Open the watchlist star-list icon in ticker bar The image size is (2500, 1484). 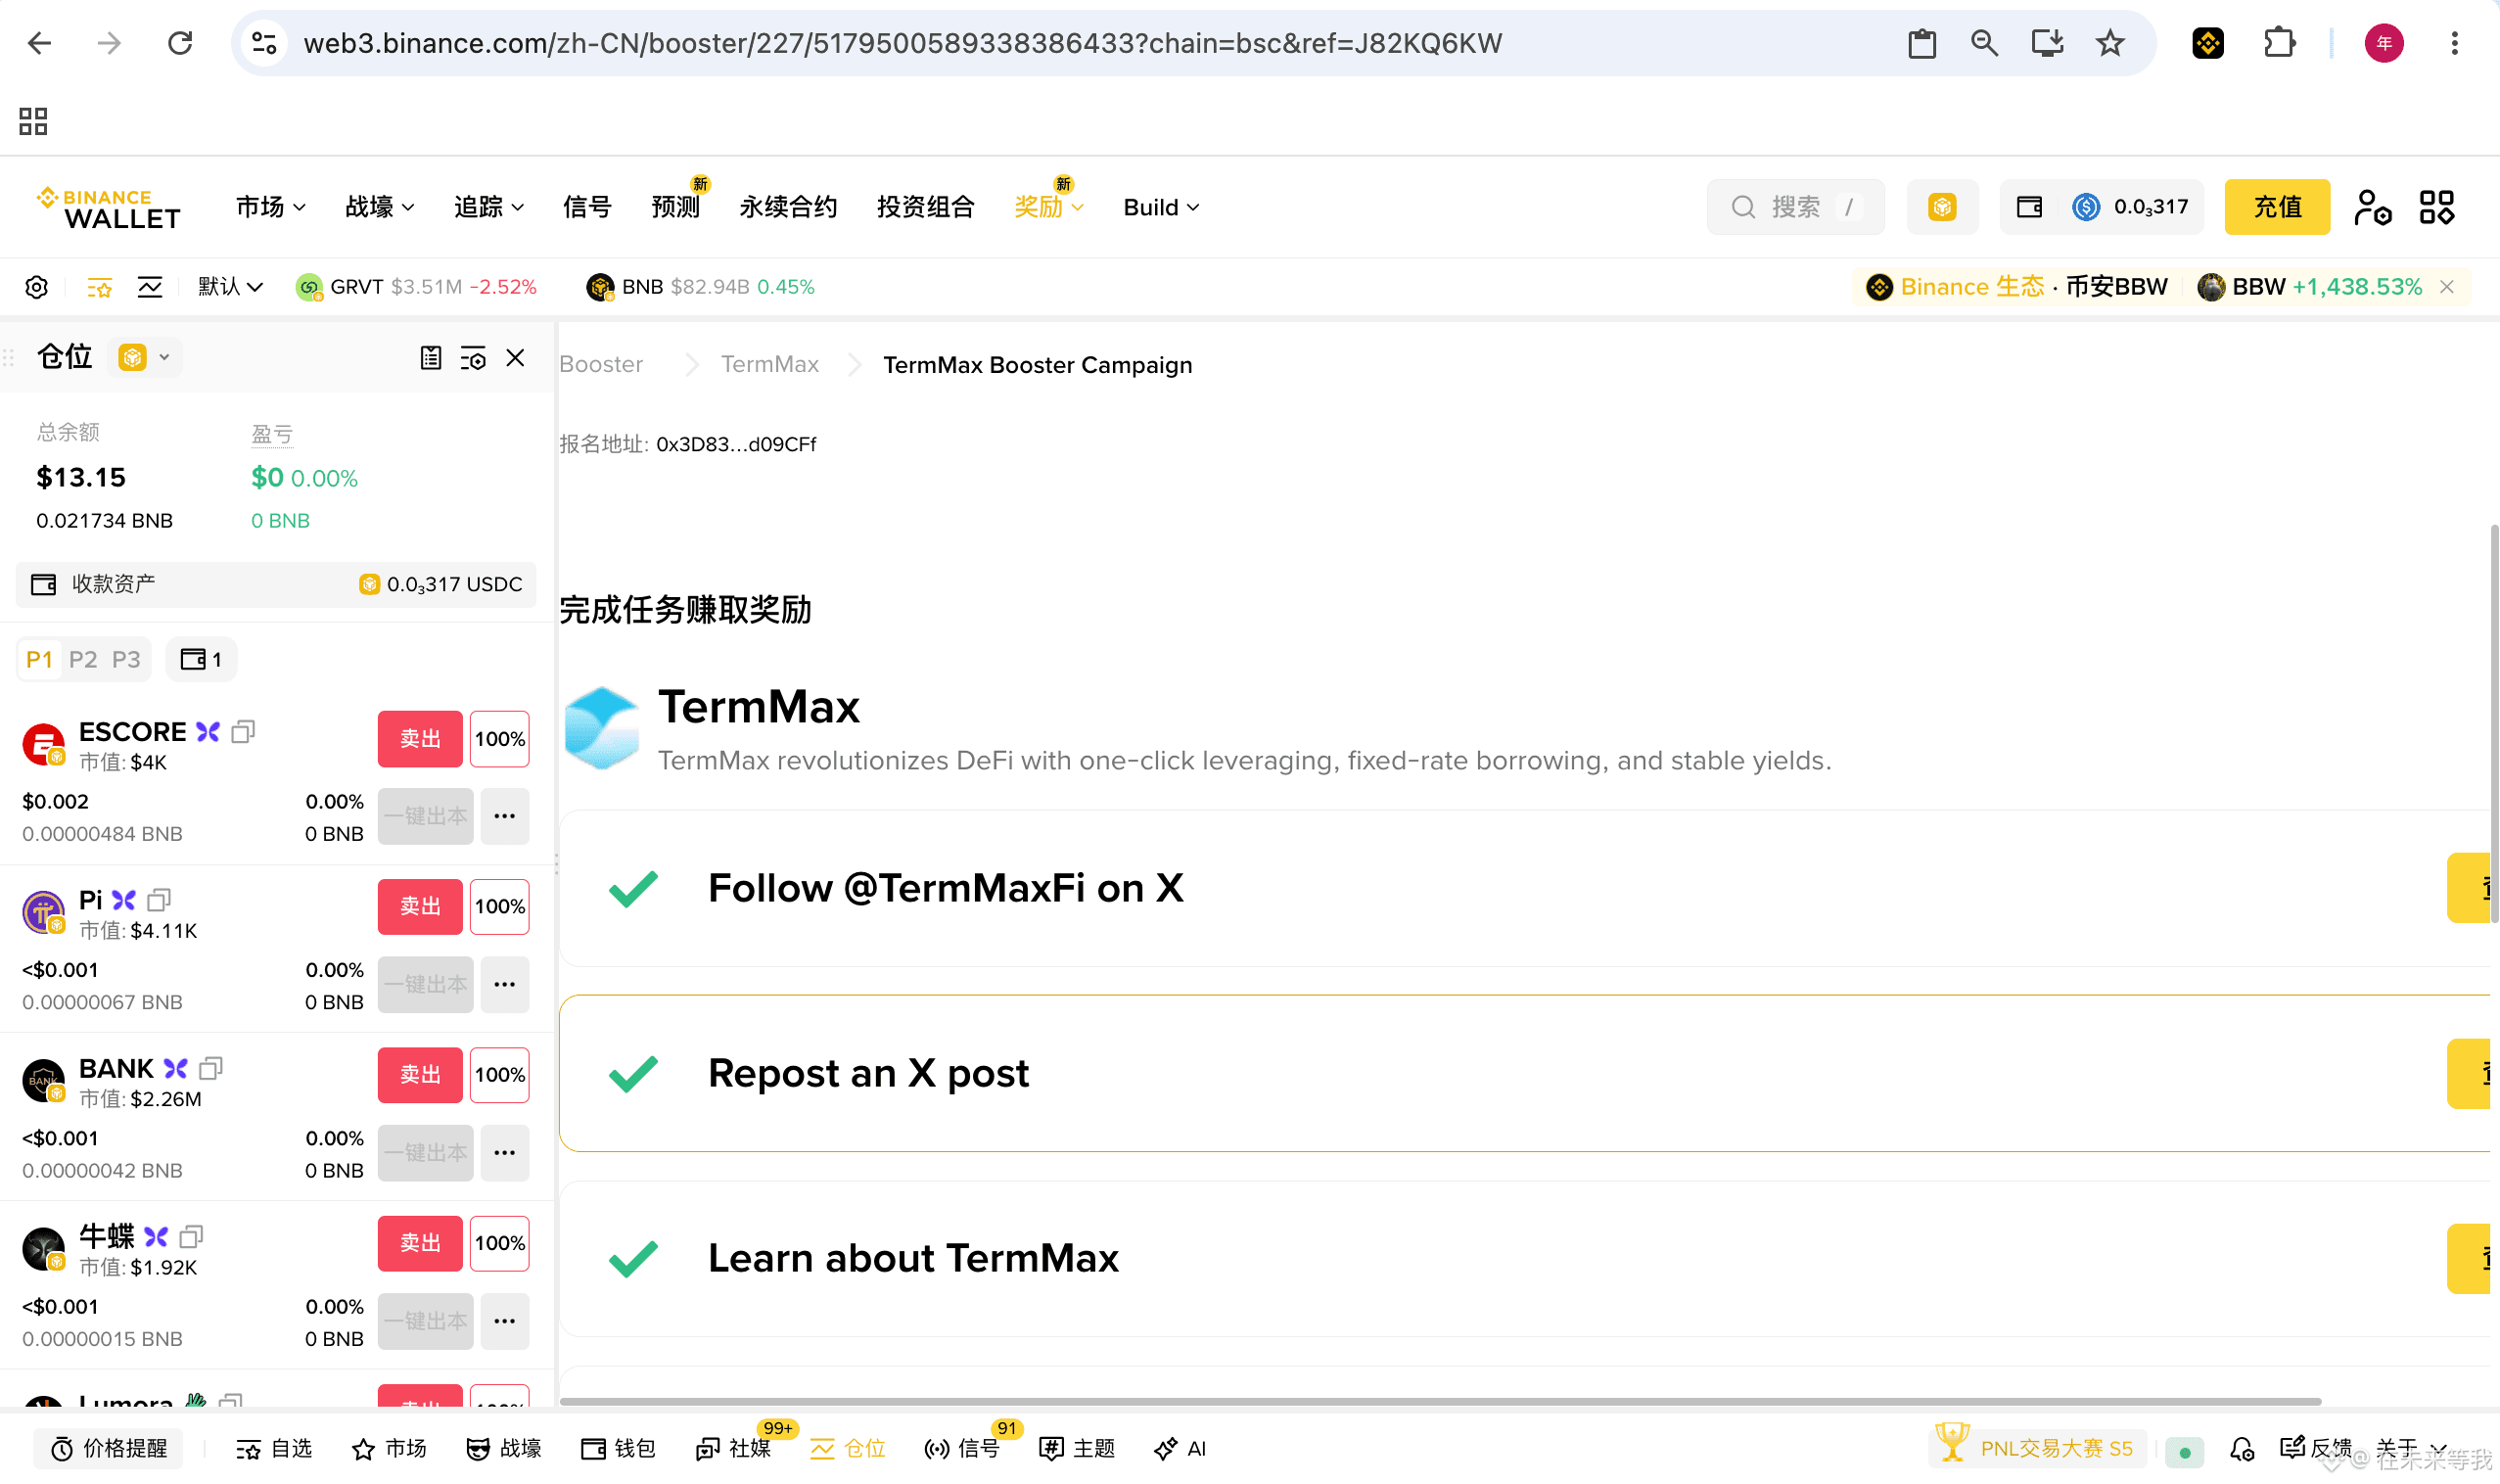(x=100, y=288)
